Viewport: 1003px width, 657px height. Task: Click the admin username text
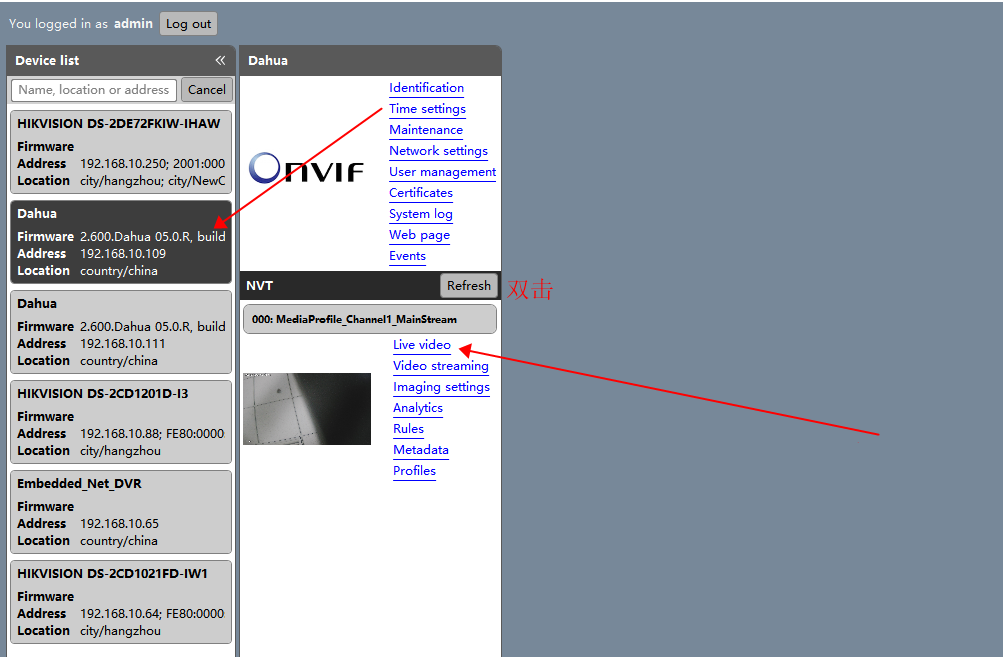point(133,24)
